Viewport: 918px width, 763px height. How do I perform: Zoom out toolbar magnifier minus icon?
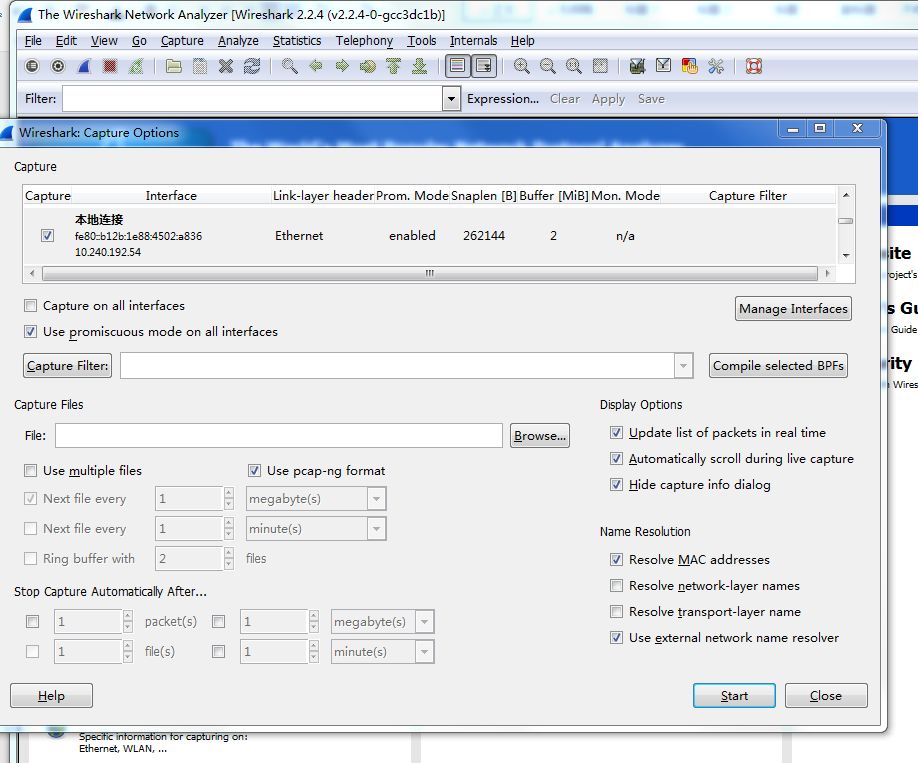coord(547,66)
